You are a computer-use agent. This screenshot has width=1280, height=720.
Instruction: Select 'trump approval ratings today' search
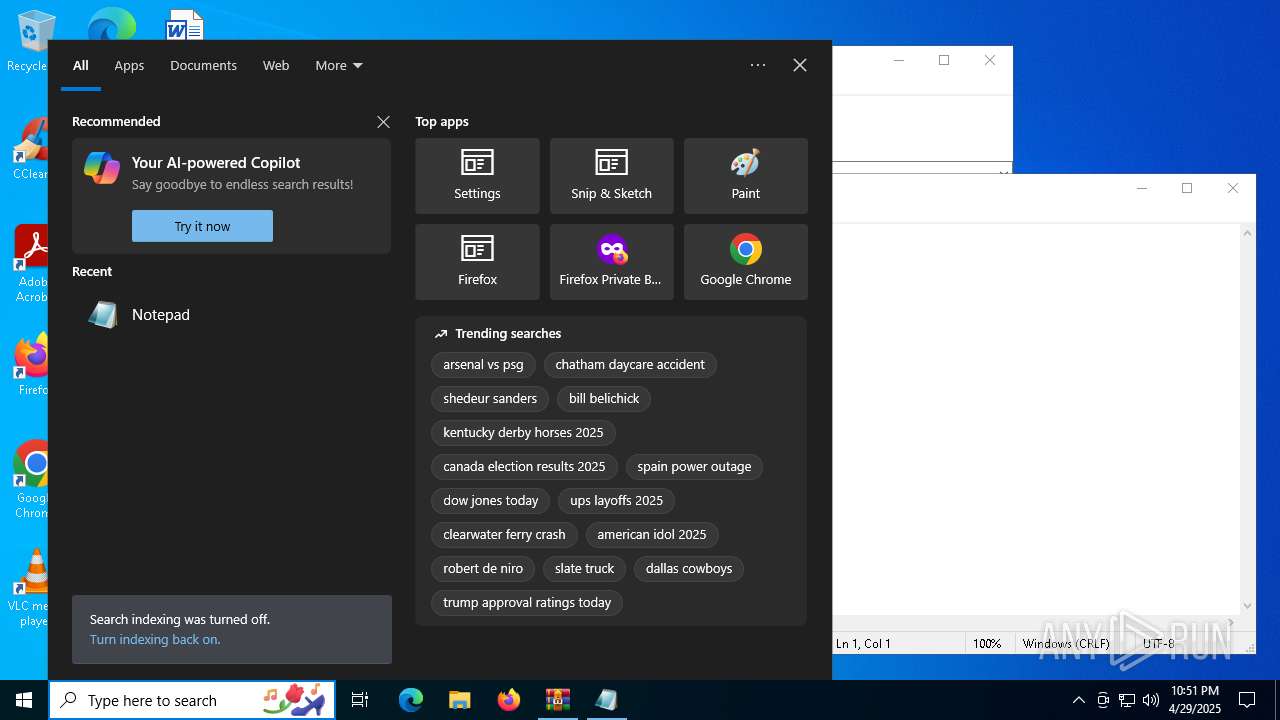[527, 603]
